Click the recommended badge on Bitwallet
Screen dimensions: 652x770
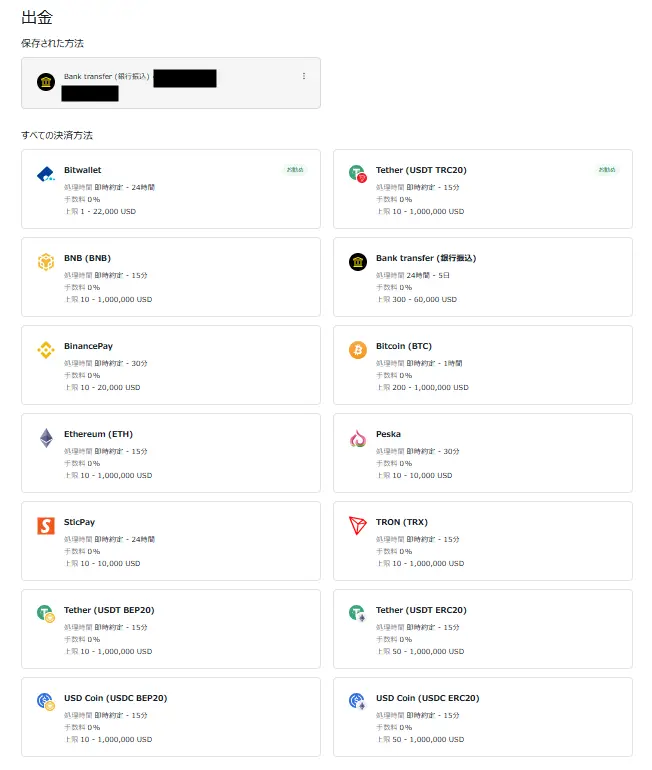click(295, 170)
